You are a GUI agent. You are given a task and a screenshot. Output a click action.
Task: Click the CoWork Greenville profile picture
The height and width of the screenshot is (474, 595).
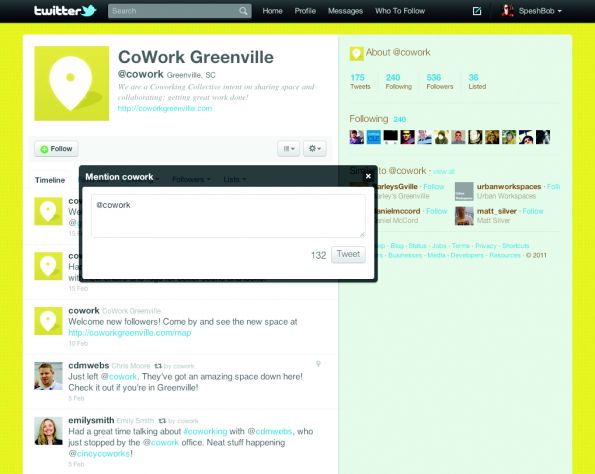72,83
